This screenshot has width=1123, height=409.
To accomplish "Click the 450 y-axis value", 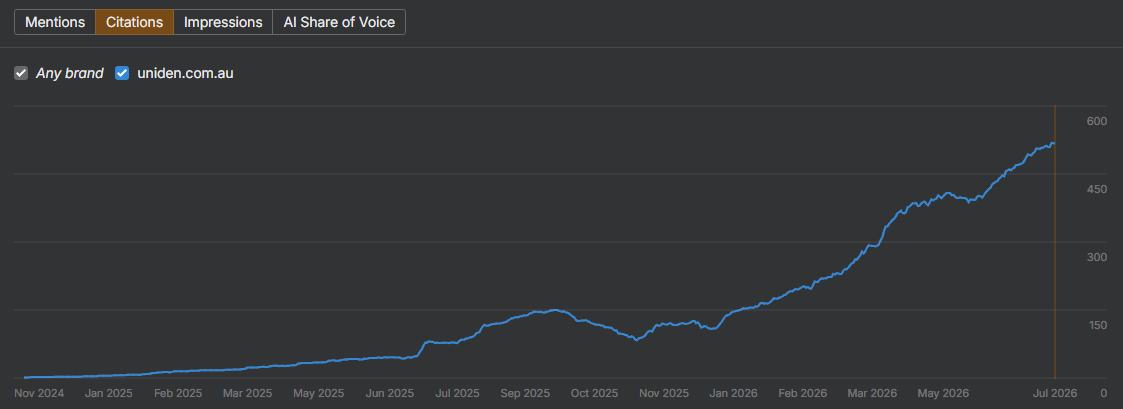I will (x=1097, y=189).
